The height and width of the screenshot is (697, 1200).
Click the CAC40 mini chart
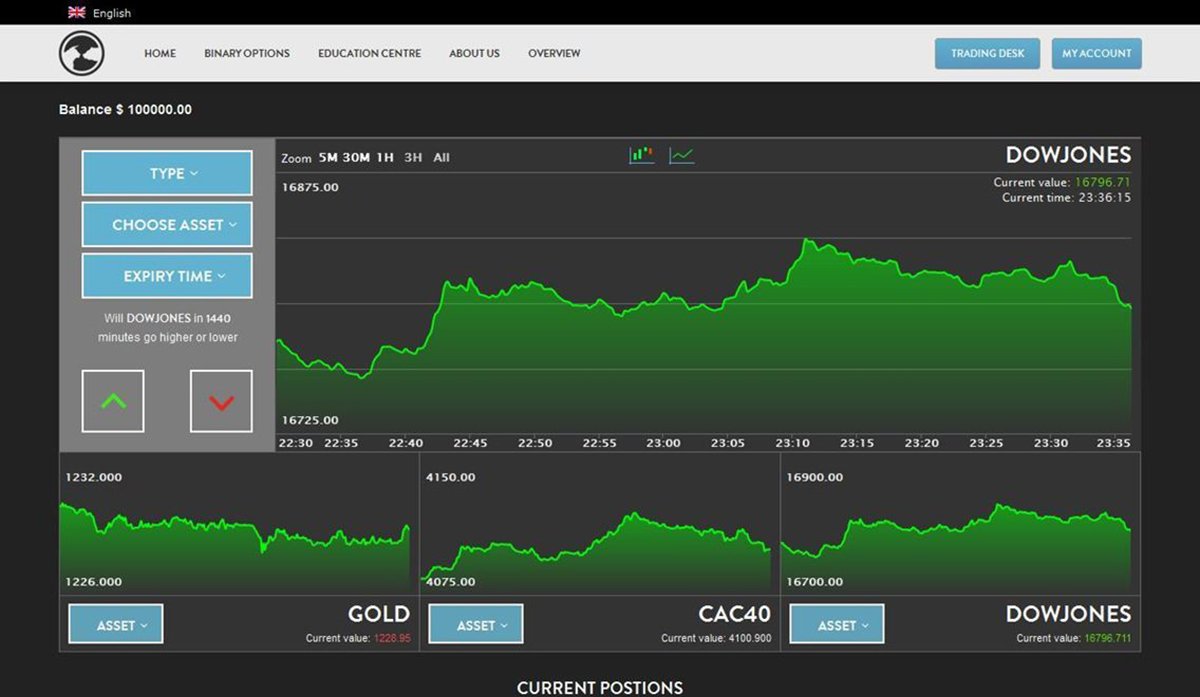coord(598,530)
